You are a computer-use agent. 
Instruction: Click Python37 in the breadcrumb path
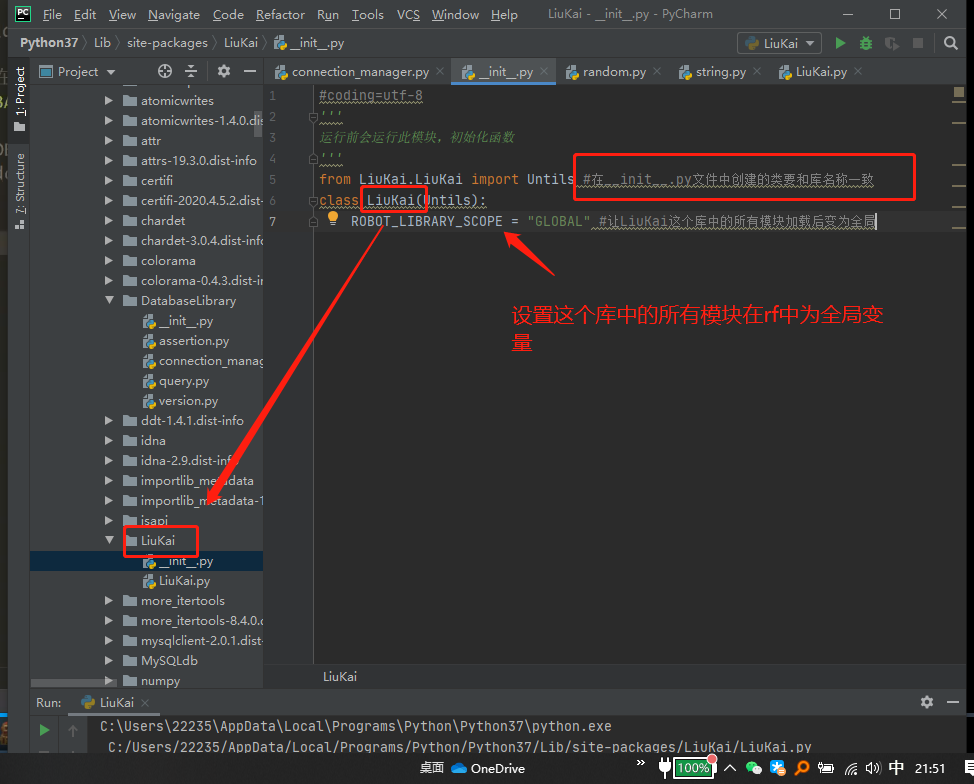49,43
